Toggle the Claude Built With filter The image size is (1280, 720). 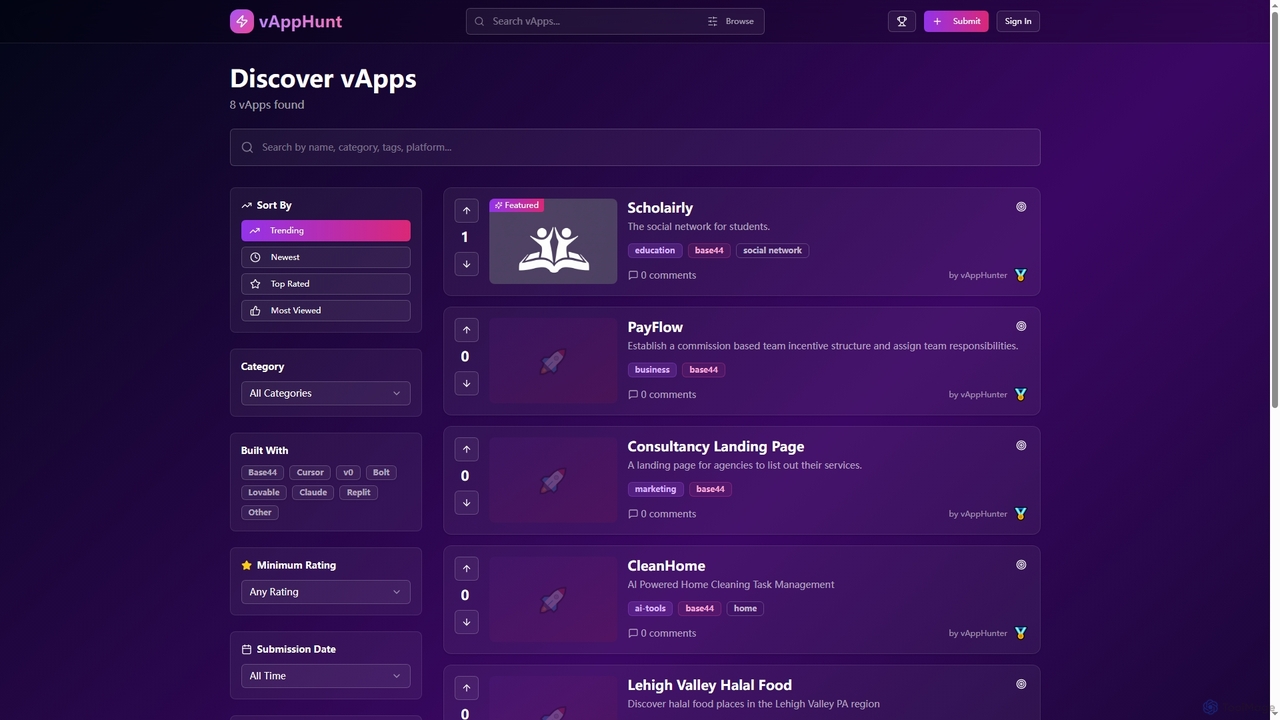pos(313,492)
